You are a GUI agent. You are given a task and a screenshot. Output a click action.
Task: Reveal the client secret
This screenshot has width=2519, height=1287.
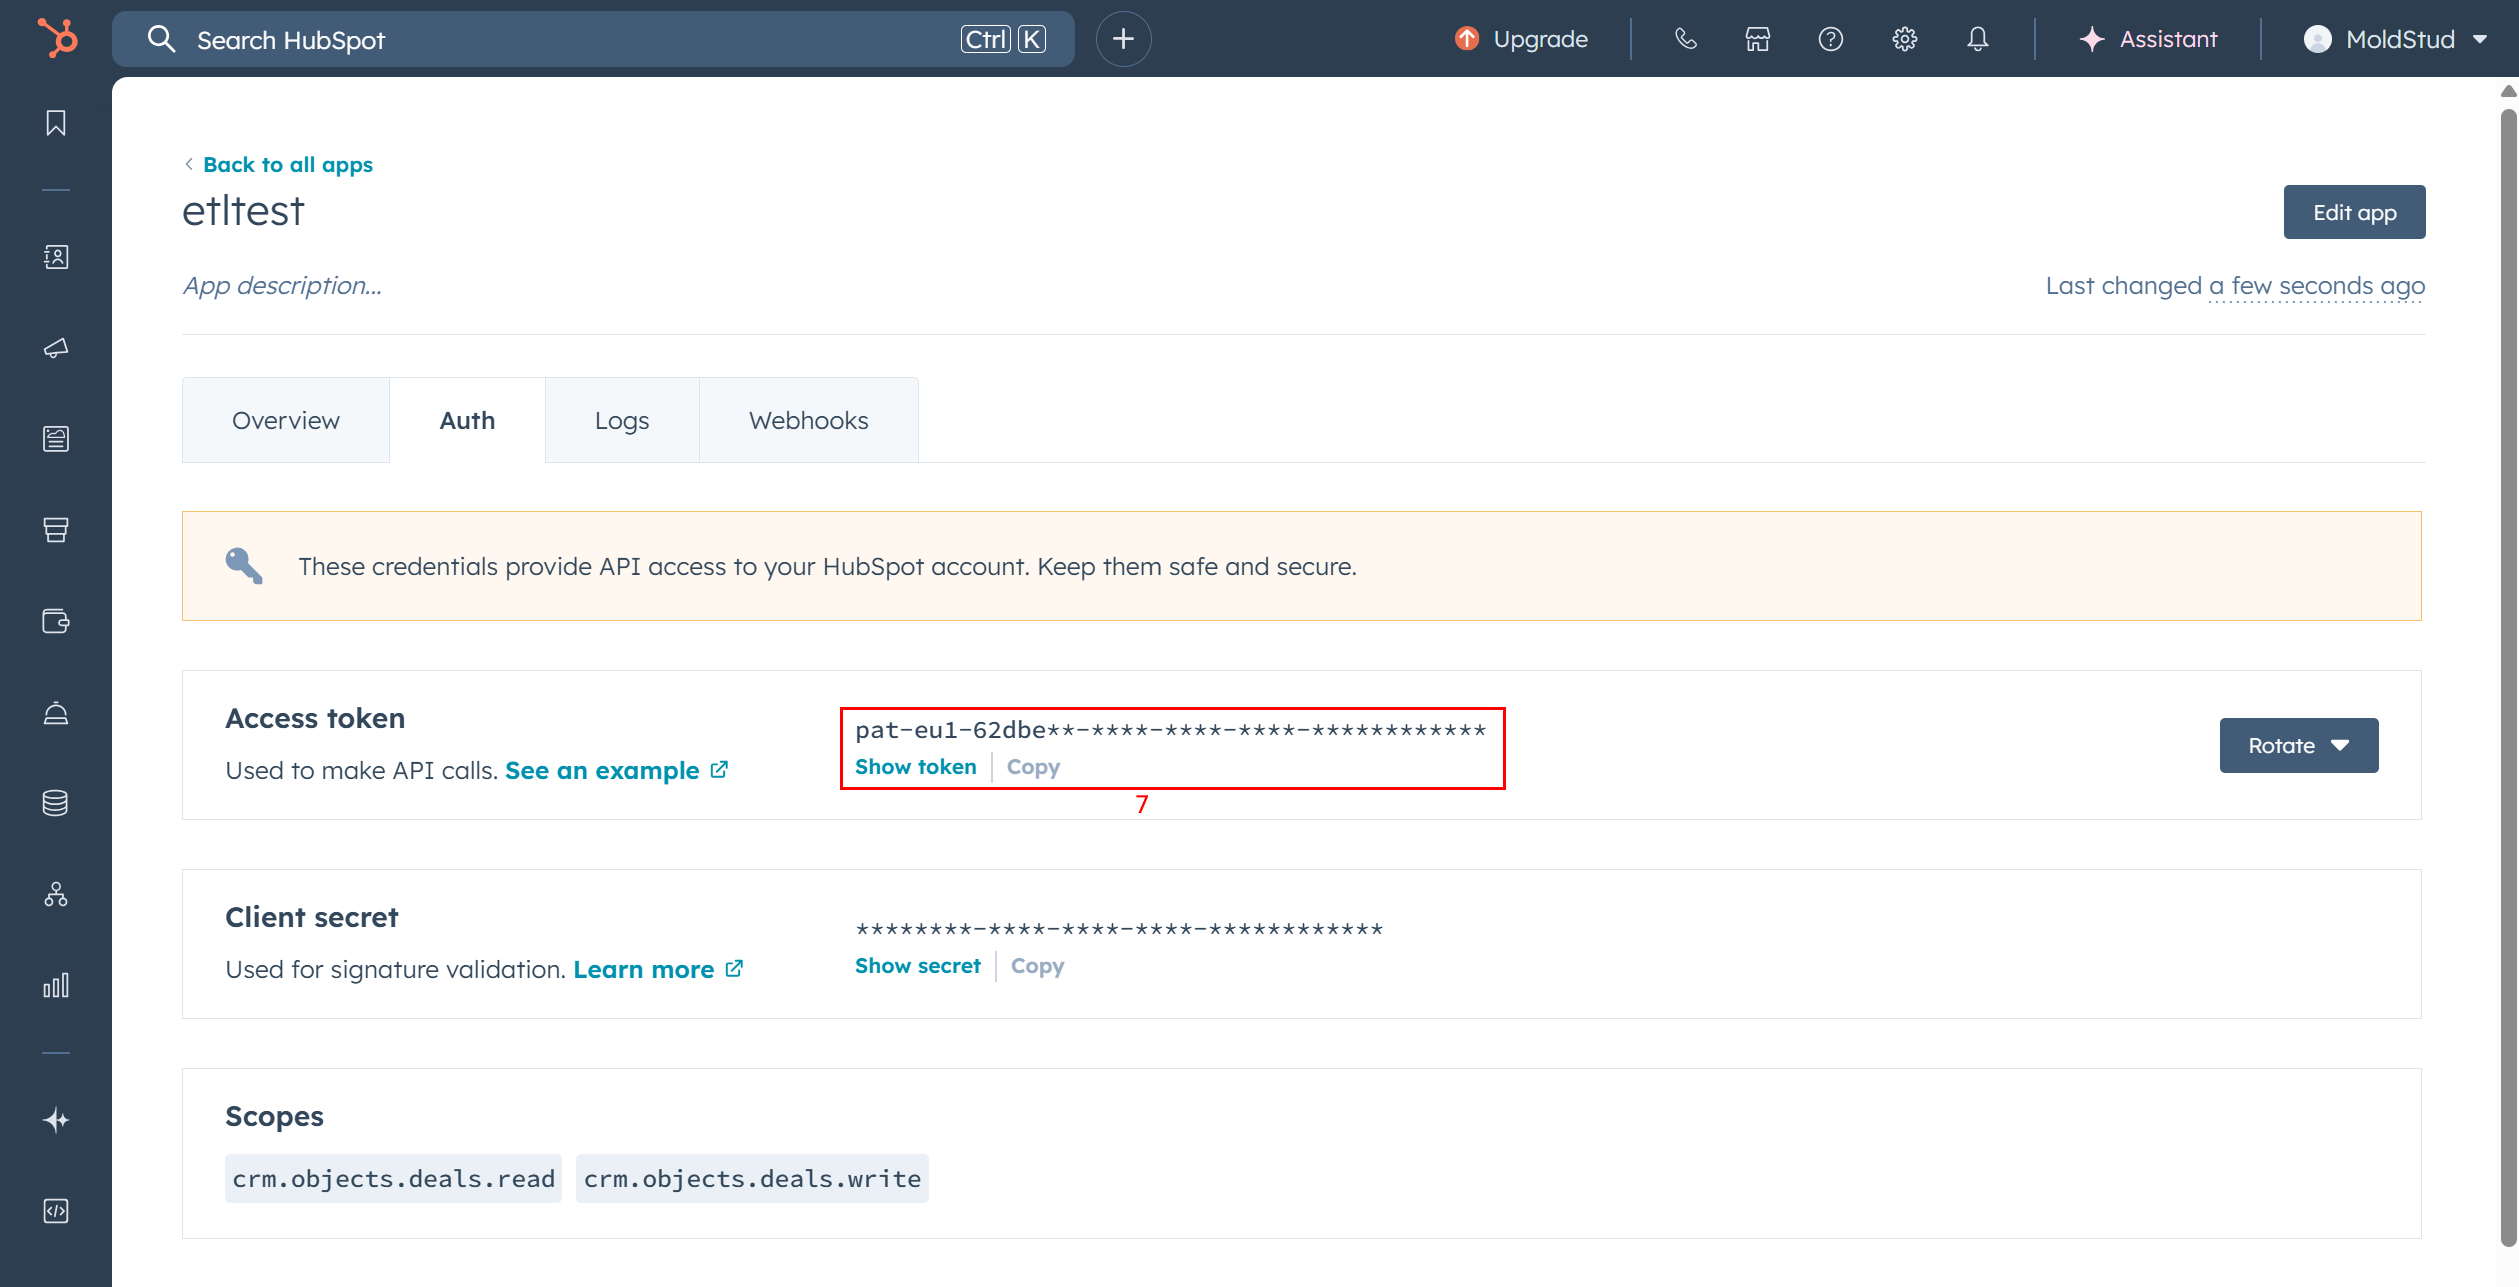pos(917,965)
